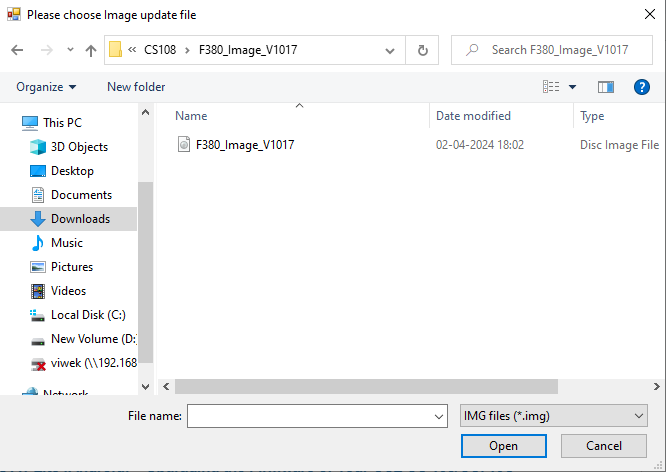This screenshot has width=666, height=472.
Task: Open the Help question mark icon
Action: pyautogui.click(x=642, y=87)
